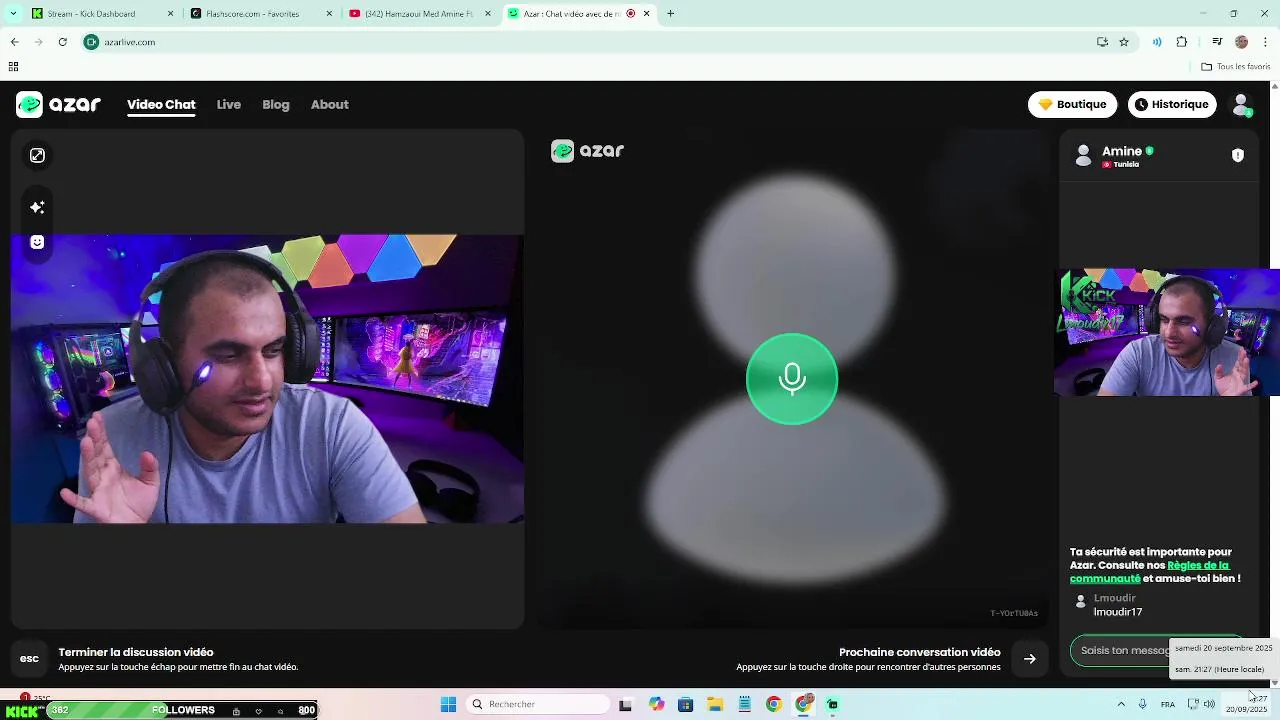
Task: Close the Azar browser tab
Action: point(647,14)
